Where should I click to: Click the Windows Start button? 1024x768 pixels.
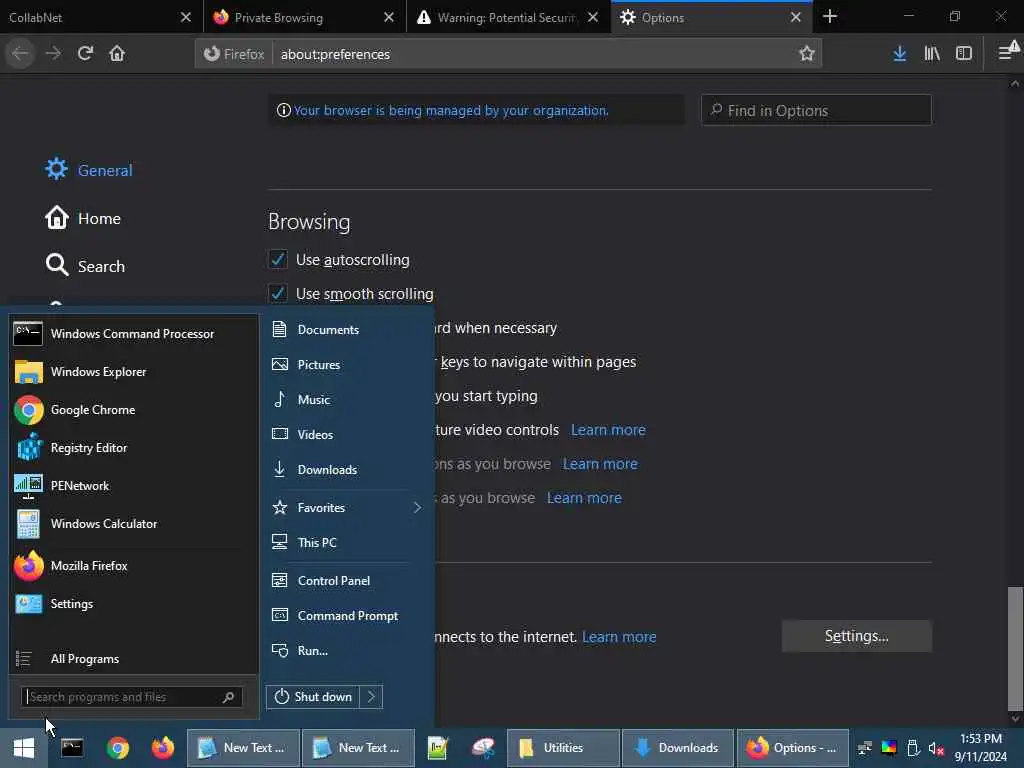(24, 748)
